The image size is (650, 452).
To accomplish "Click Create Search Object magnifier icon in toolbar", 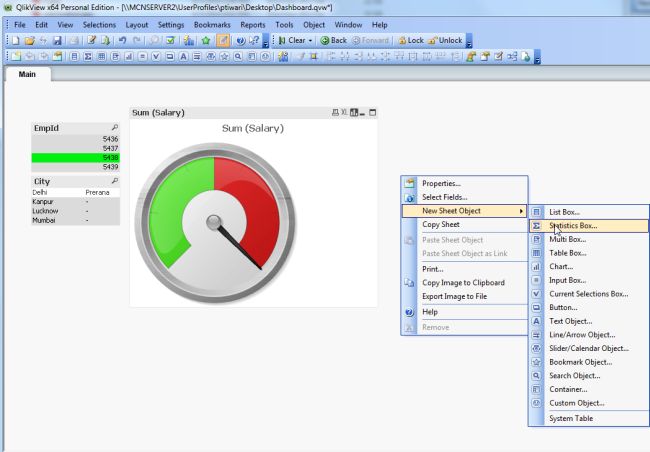I will point(238,56).
